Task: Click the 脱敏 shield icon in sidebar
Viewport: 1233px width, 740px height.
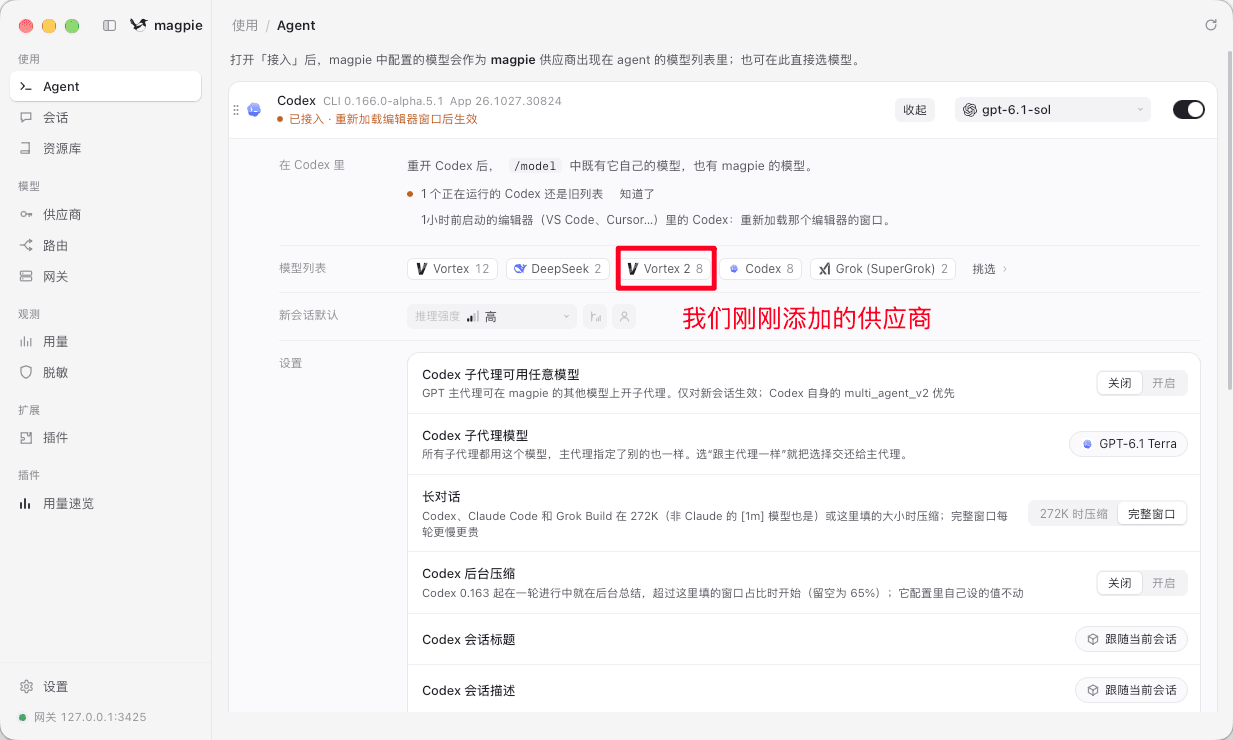Action: 26,373
